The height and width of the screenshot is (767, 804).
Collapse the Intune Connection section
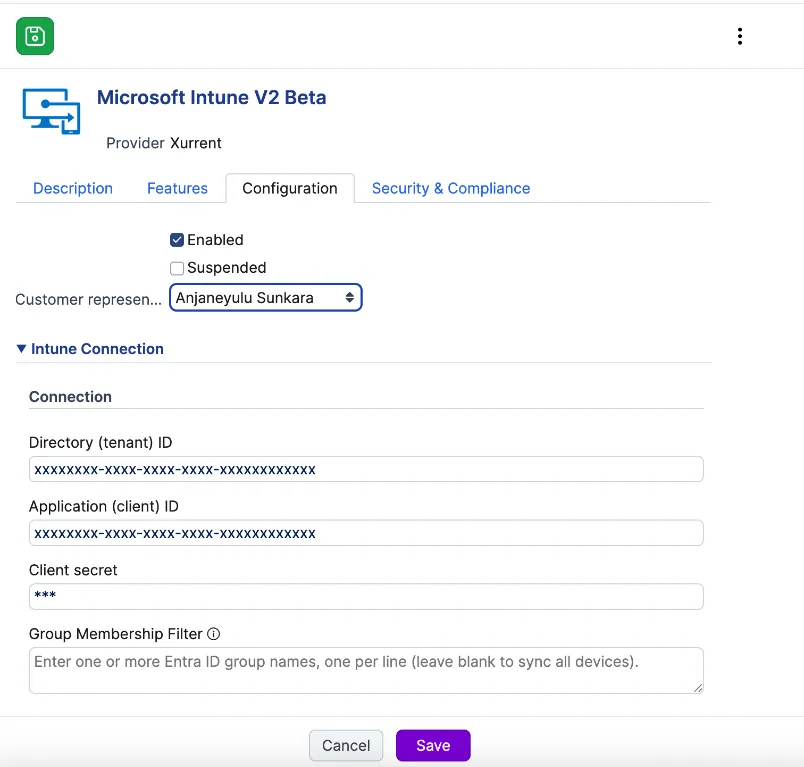90,349
